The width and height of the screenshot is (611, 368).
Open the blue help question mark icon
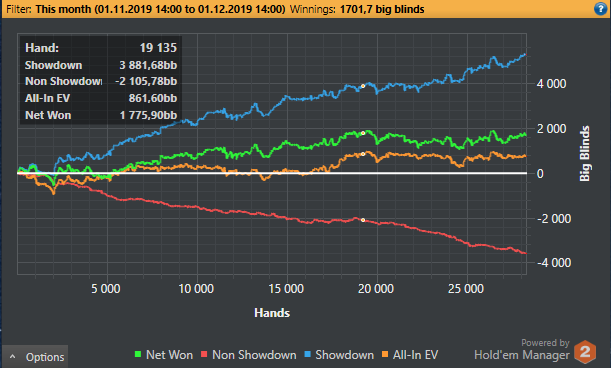tap(600, 9)
